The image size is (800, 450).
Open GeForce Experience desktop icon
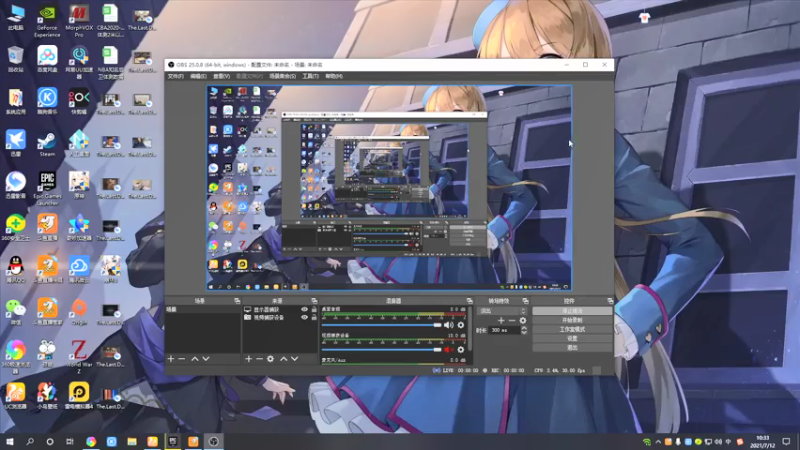[47, 21]
